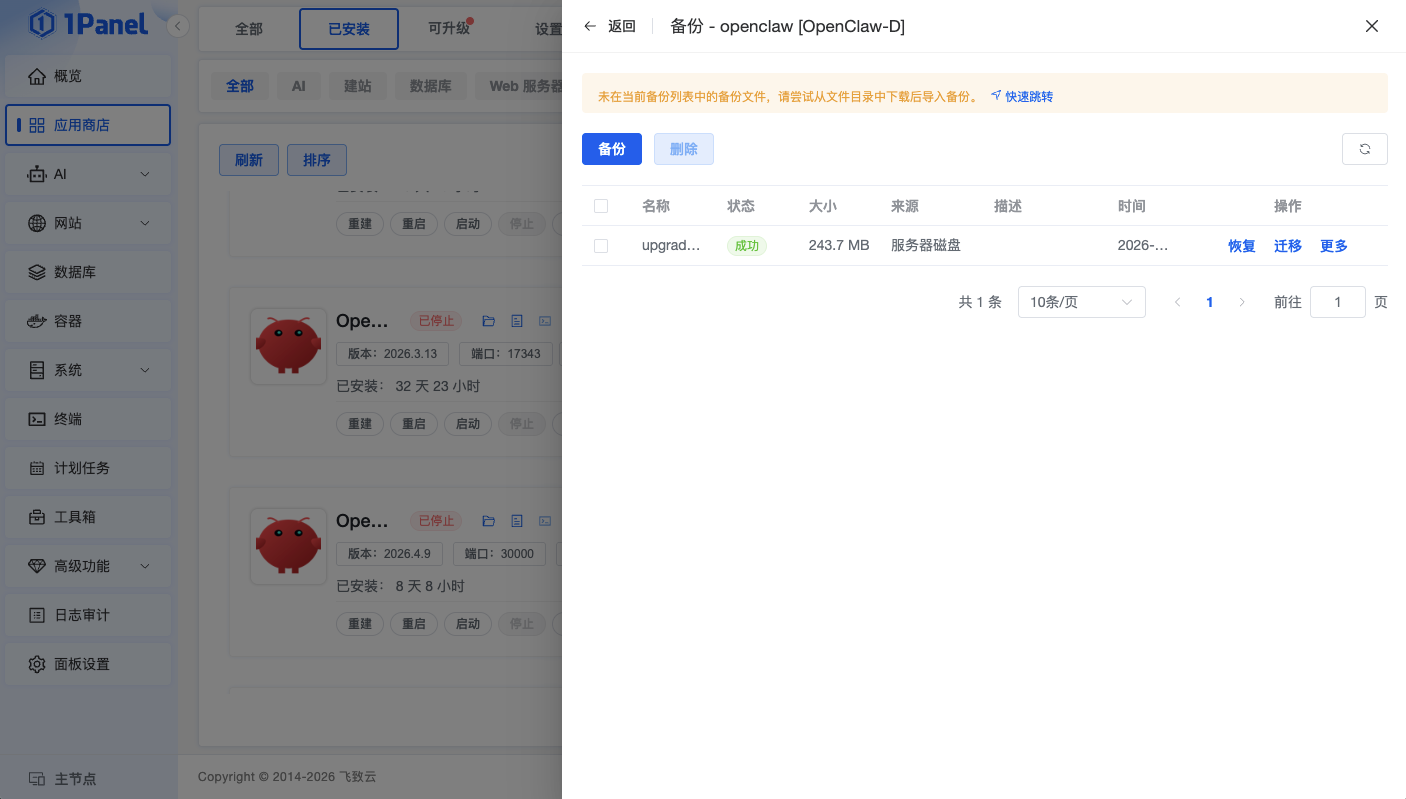This screenshot has height=799, width=1406.
Task: Switch to the 可升级 upgradable tab
Action: [449, 29]
